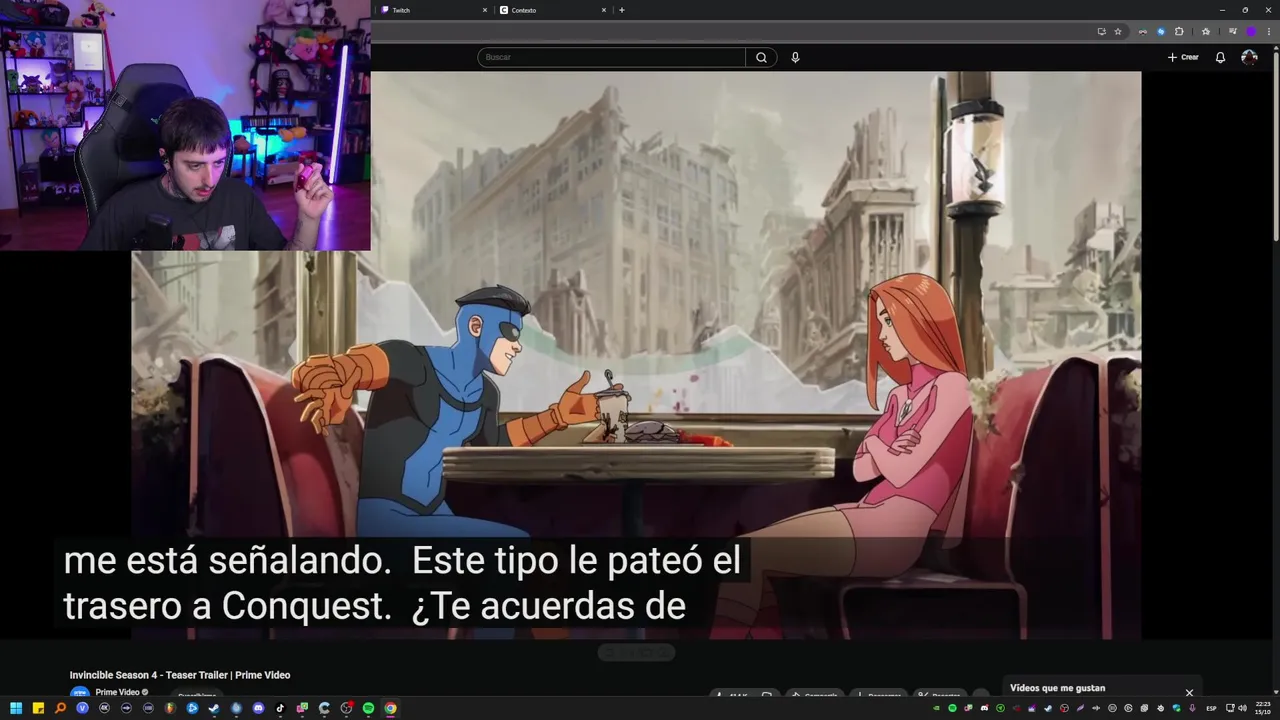1280x720 pixels.
Task: Click the Discord system tray icon
Action: [985, 708]
